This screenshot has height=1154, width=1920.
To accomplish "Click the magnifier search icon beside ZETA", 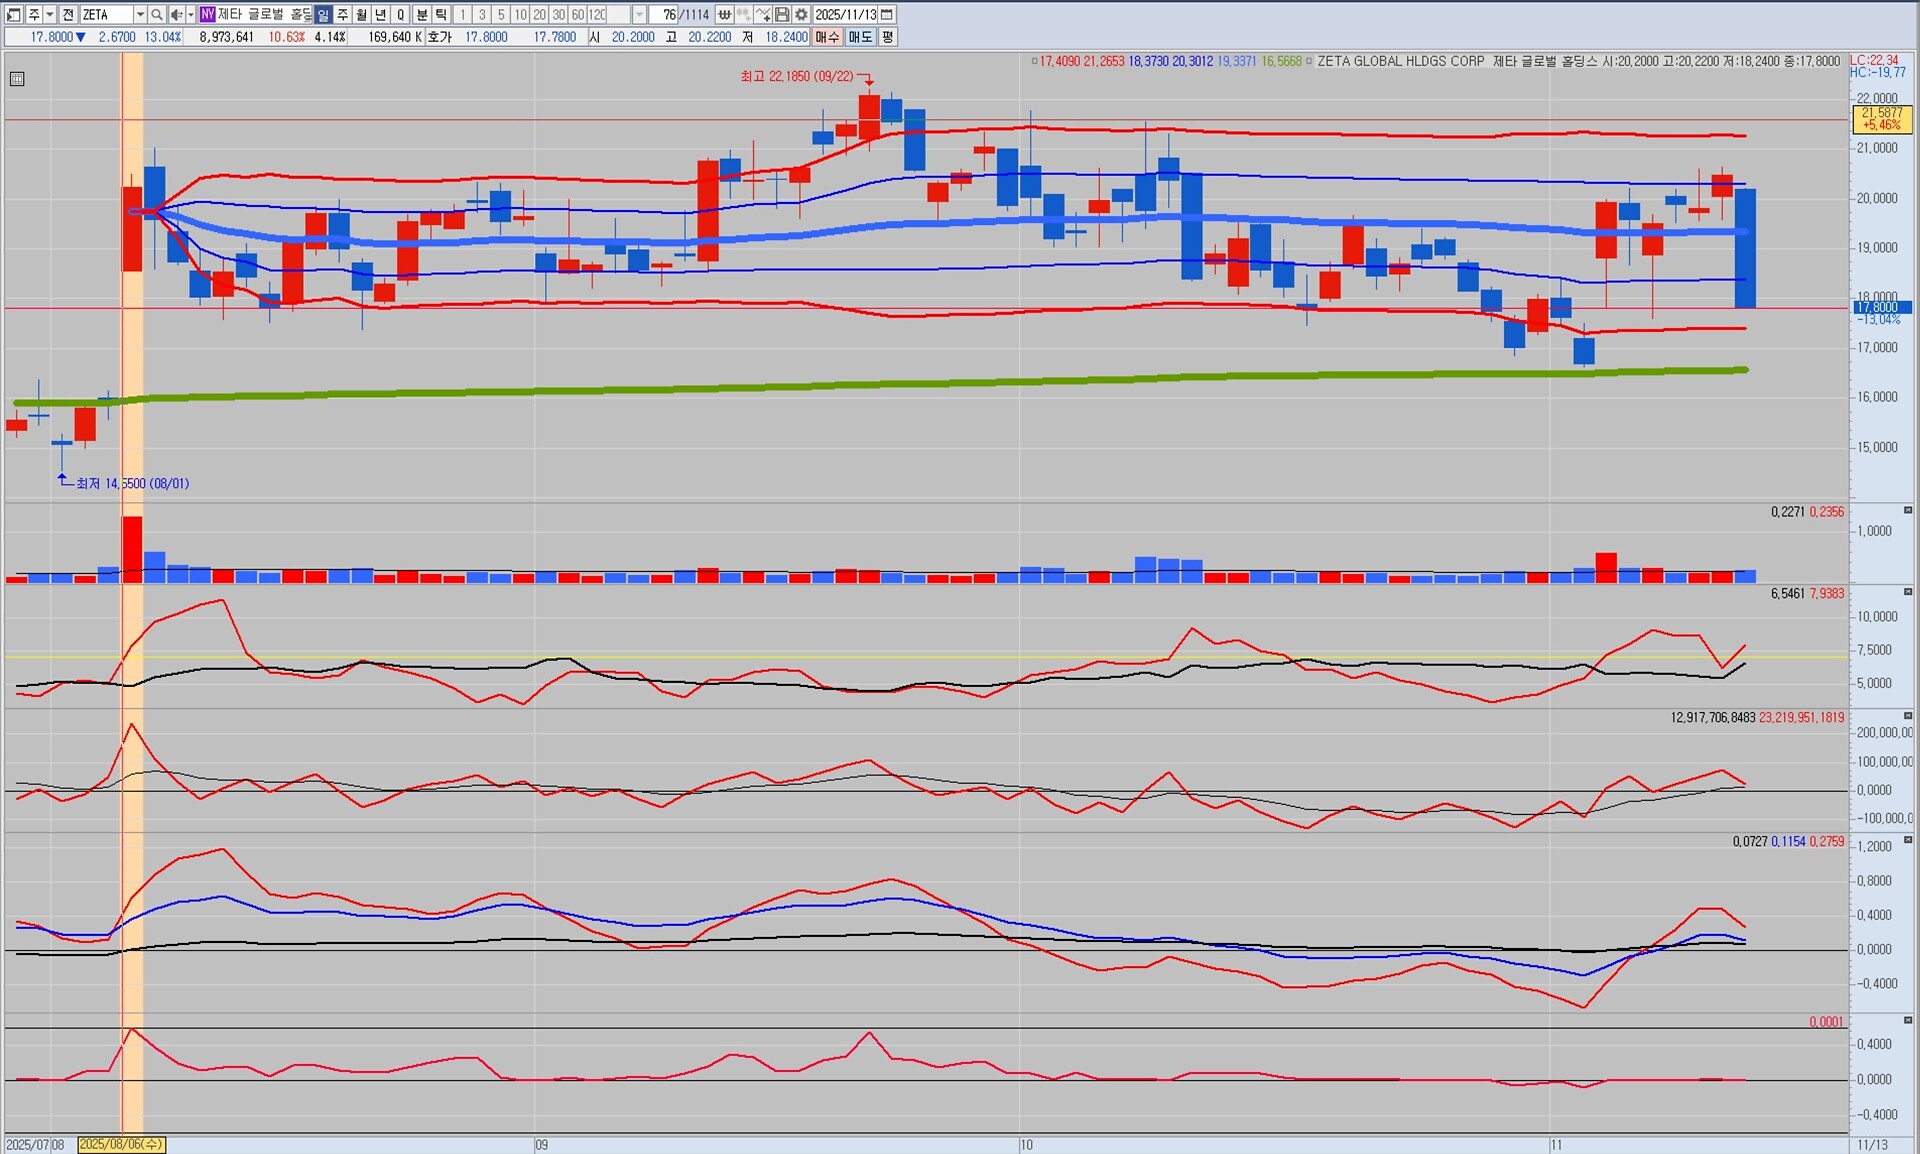I will (x=157, y=14).
